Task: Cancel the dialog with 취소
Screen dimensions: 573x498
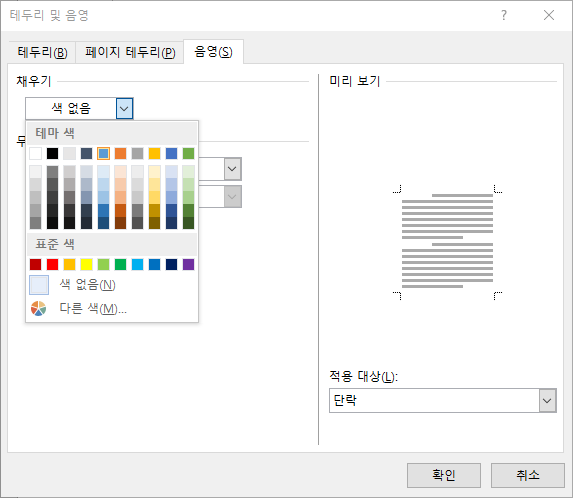Action: pyautogui.click(x=528, y=475)
